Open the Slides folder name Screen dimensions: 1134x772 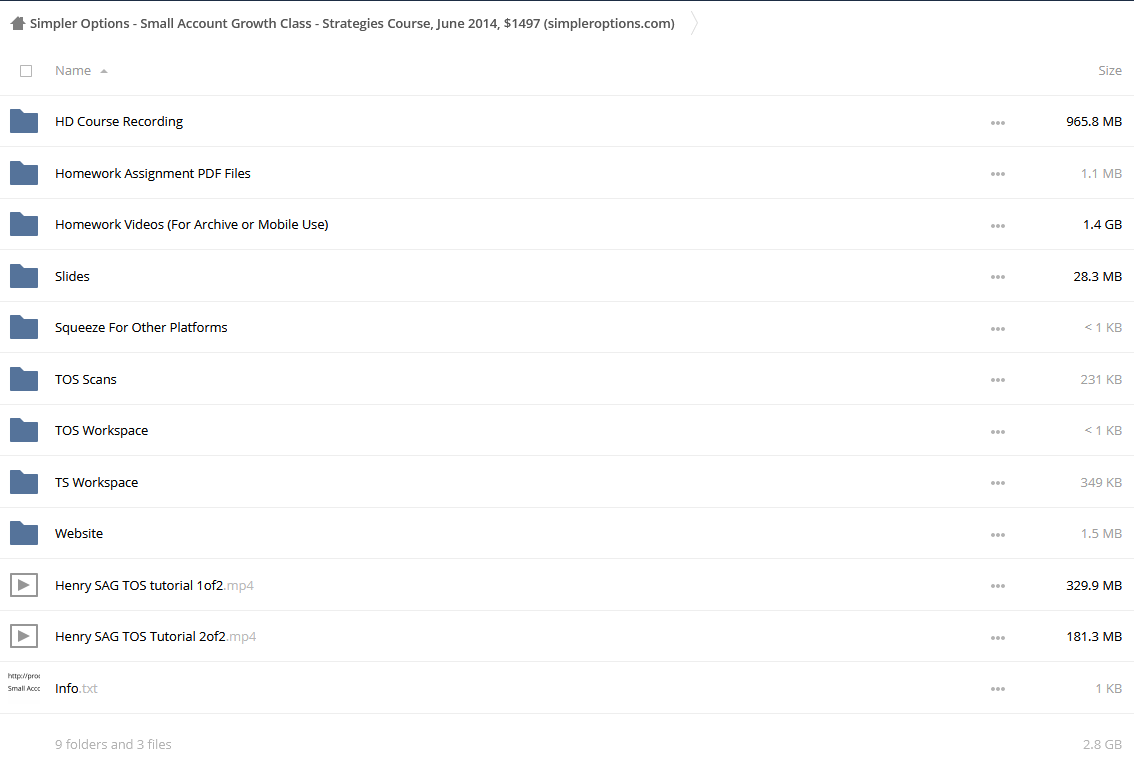[x=72, y=276]
